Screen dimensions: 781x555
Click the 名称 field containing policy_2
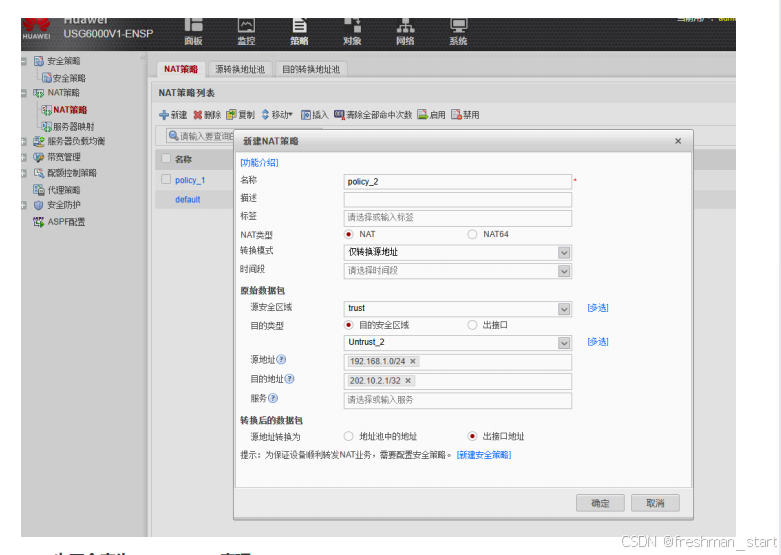click(x=457, y=181)
